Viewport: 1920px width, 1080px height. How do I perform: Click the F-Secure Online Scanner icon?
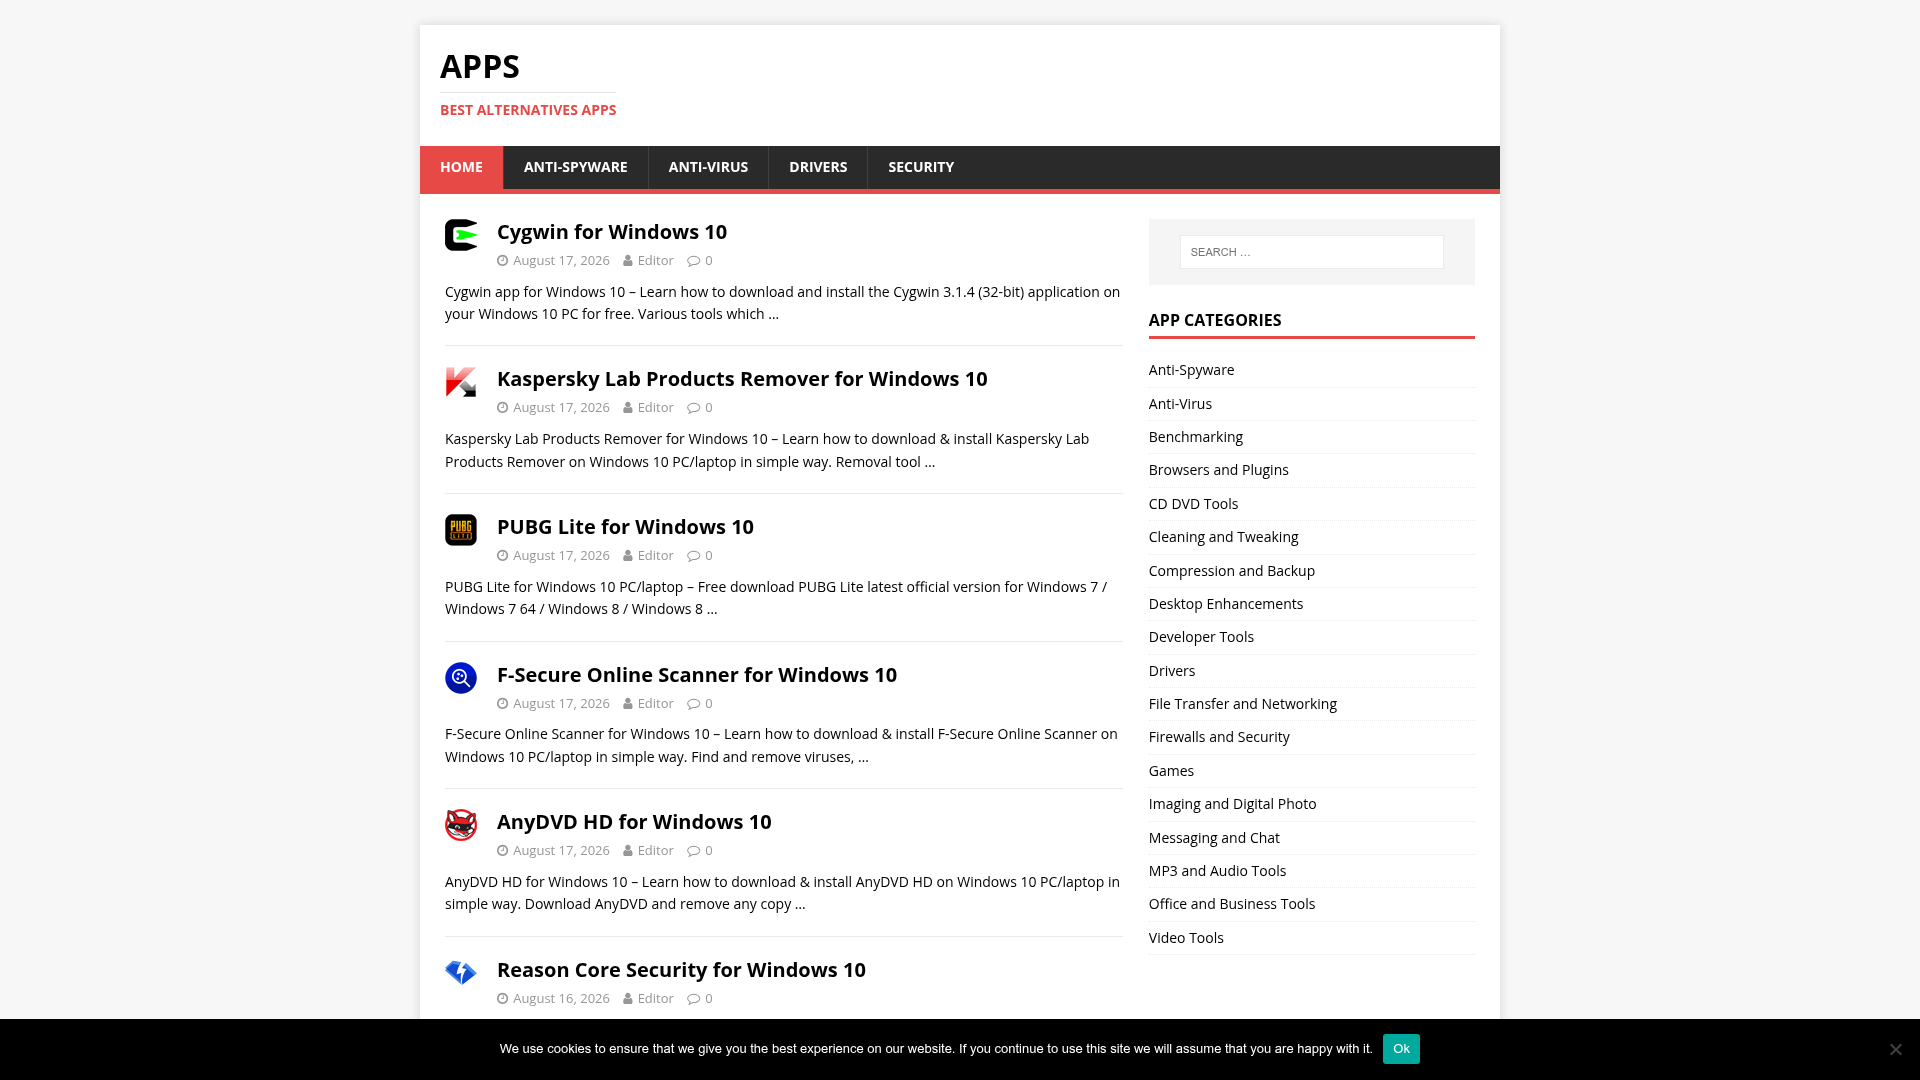(461, 678)
